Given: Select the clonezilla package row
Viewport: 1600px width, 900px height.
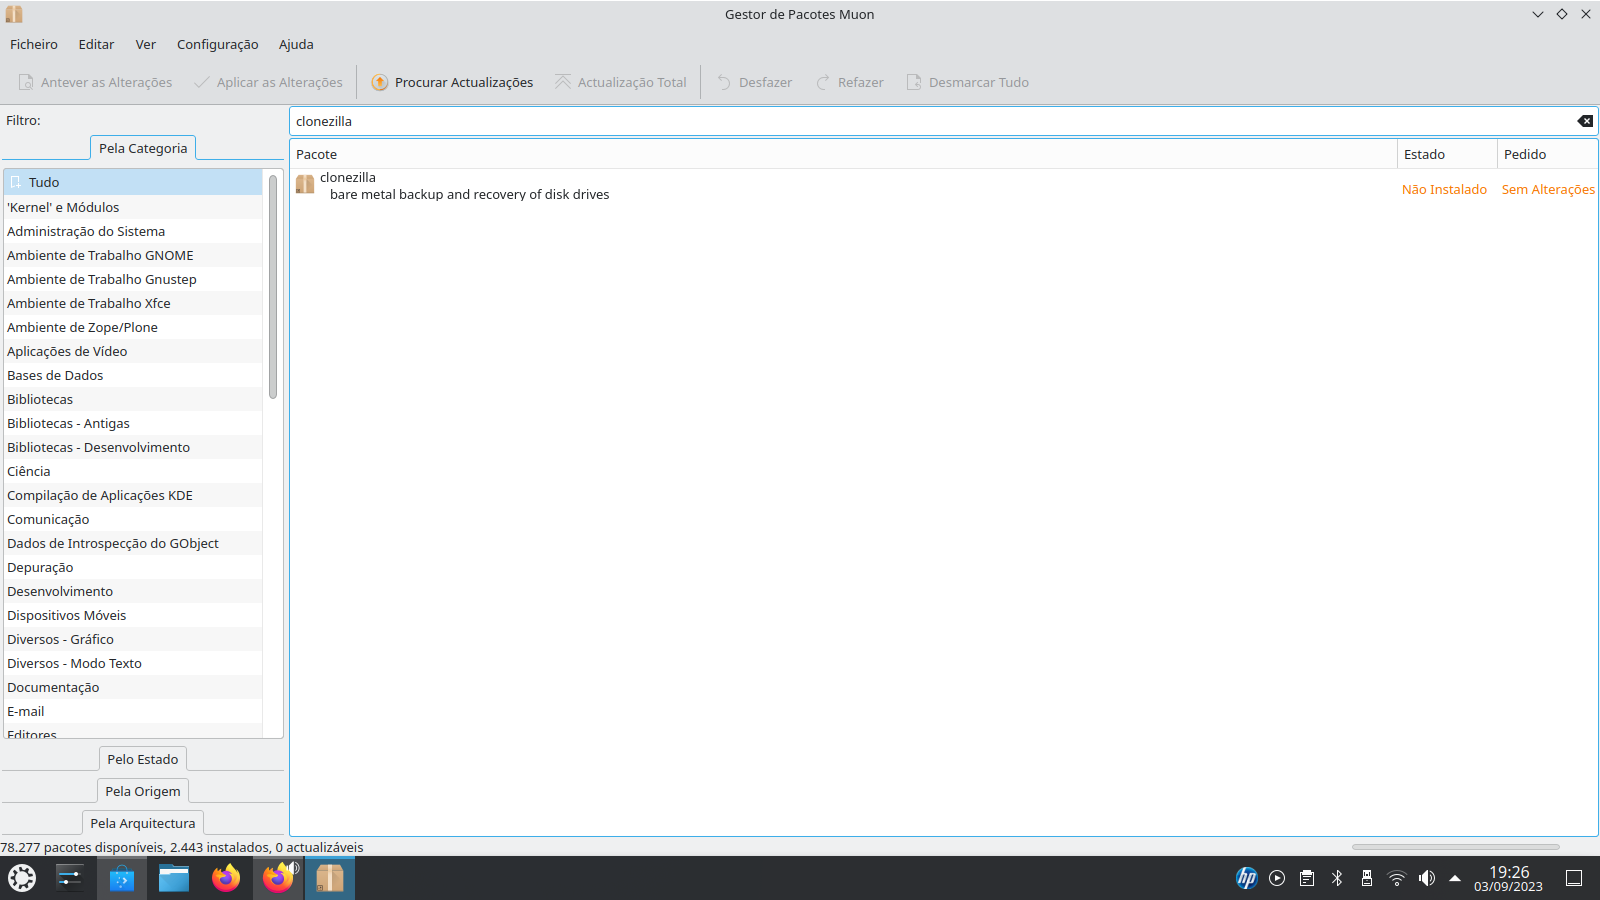Looking at the screenshot, I should tap(944, 186).
